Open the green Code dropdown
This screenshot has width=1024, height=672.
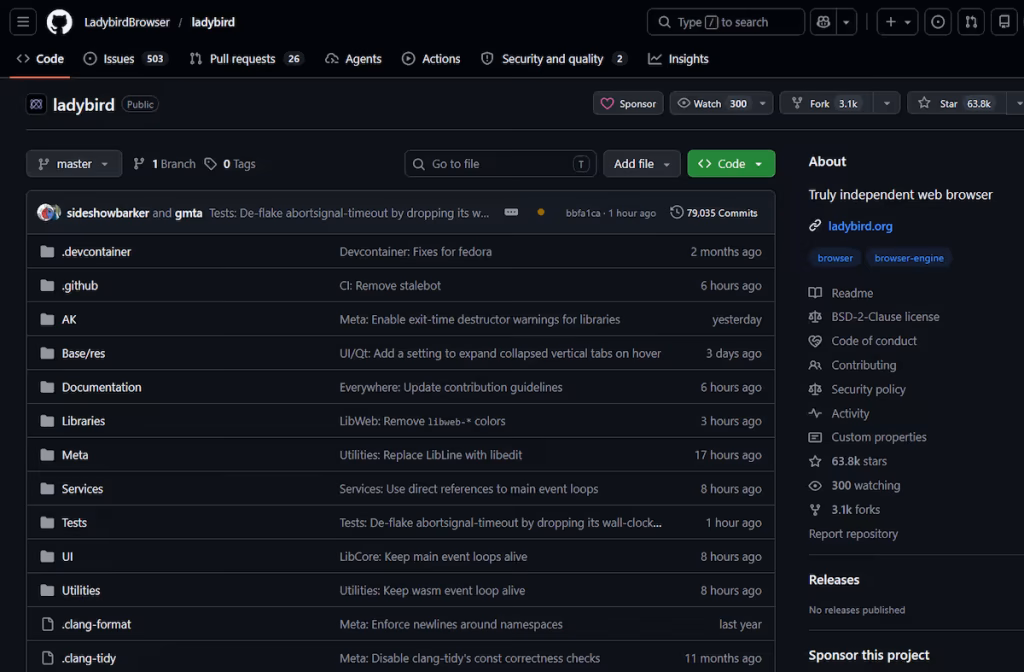[x=731, y=164]
